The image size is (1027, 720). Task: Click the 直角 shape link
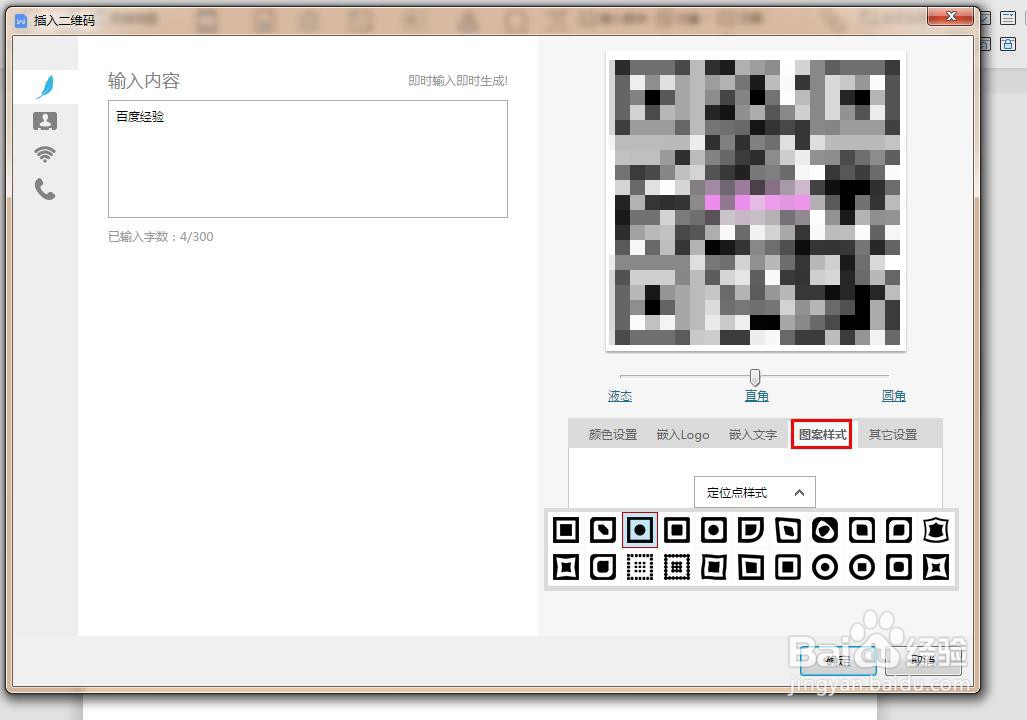(x=756, y=396)
